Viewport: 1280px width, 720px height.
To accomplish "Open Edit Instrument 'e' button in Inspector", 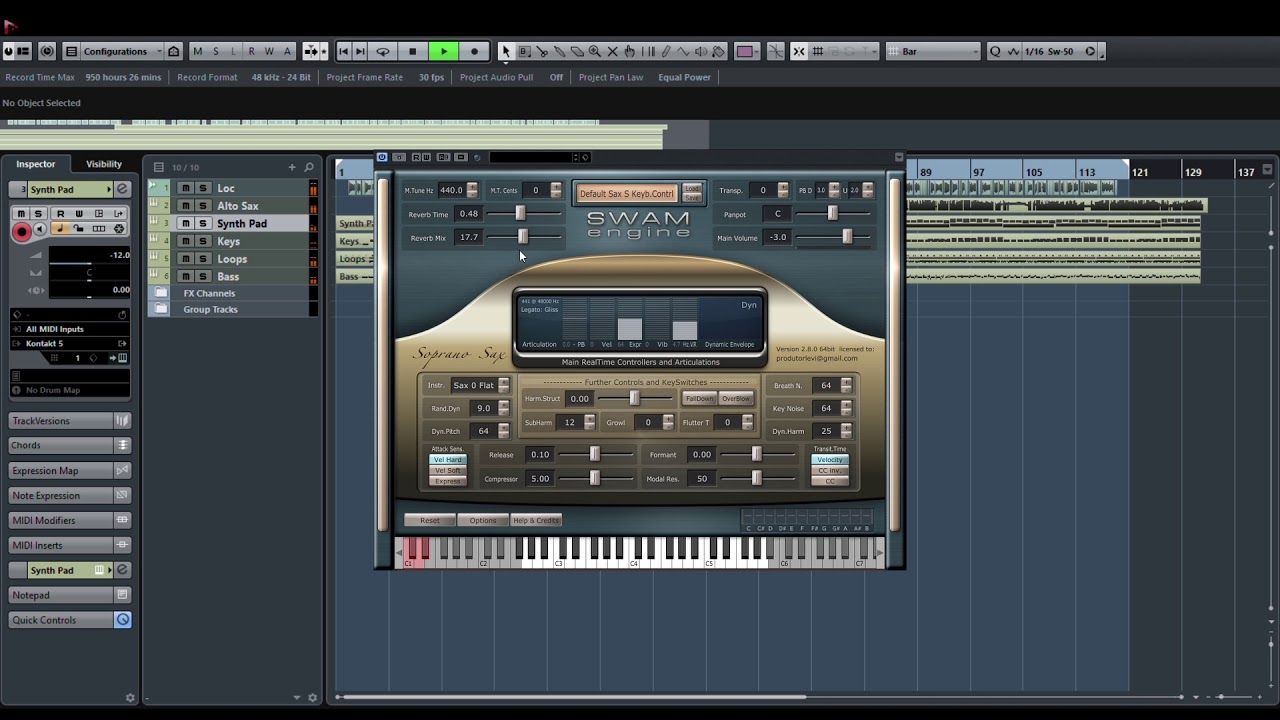I will point(122,189).
